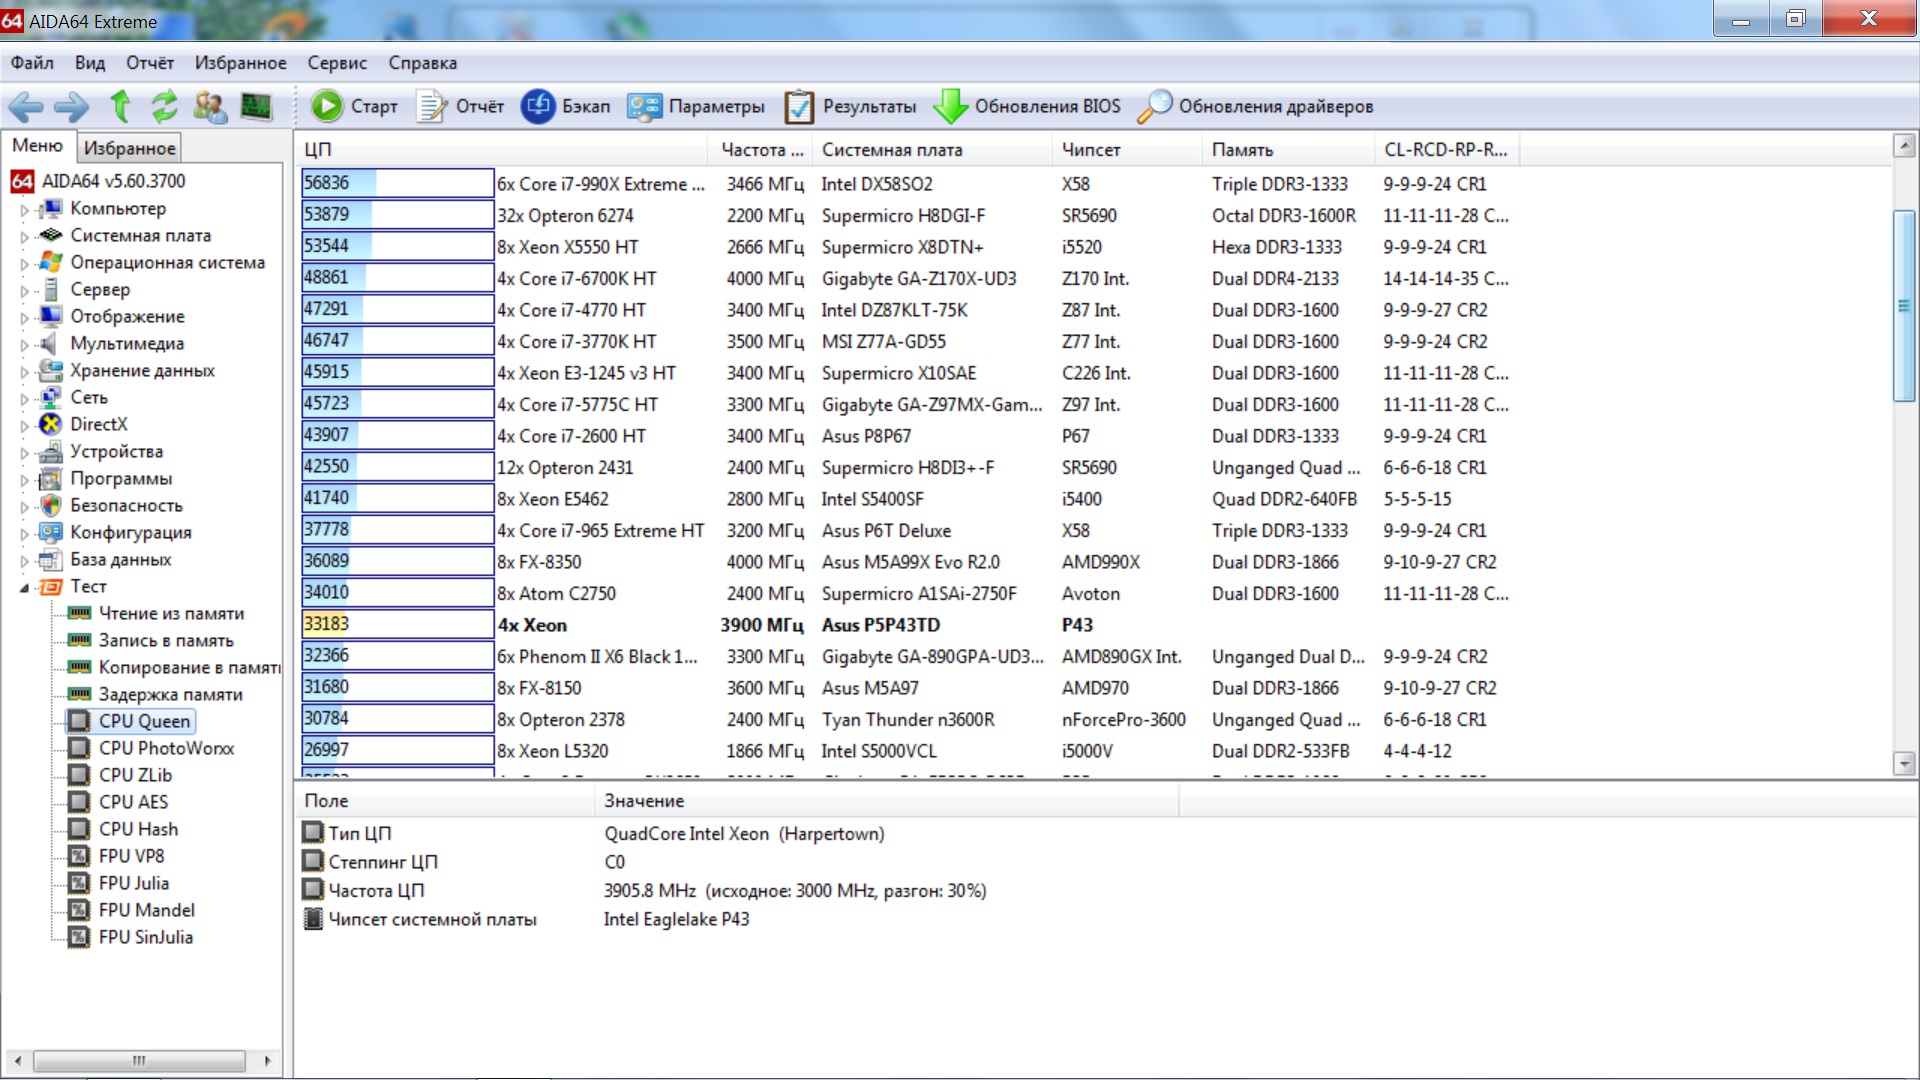Sort by Системная плата column header

pos(892,150)
